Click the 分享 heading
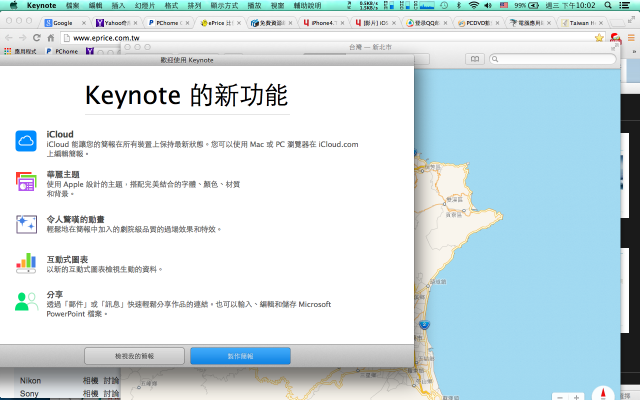The image size is (640, 400). [55, 295]
